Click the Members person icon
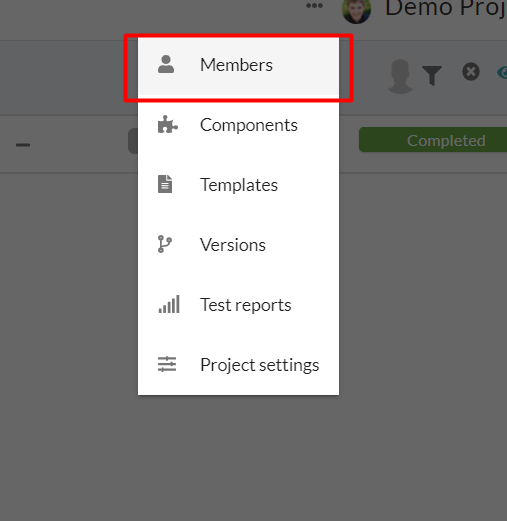The height and width of the screenshot is (521, 507). coord(166,64)
